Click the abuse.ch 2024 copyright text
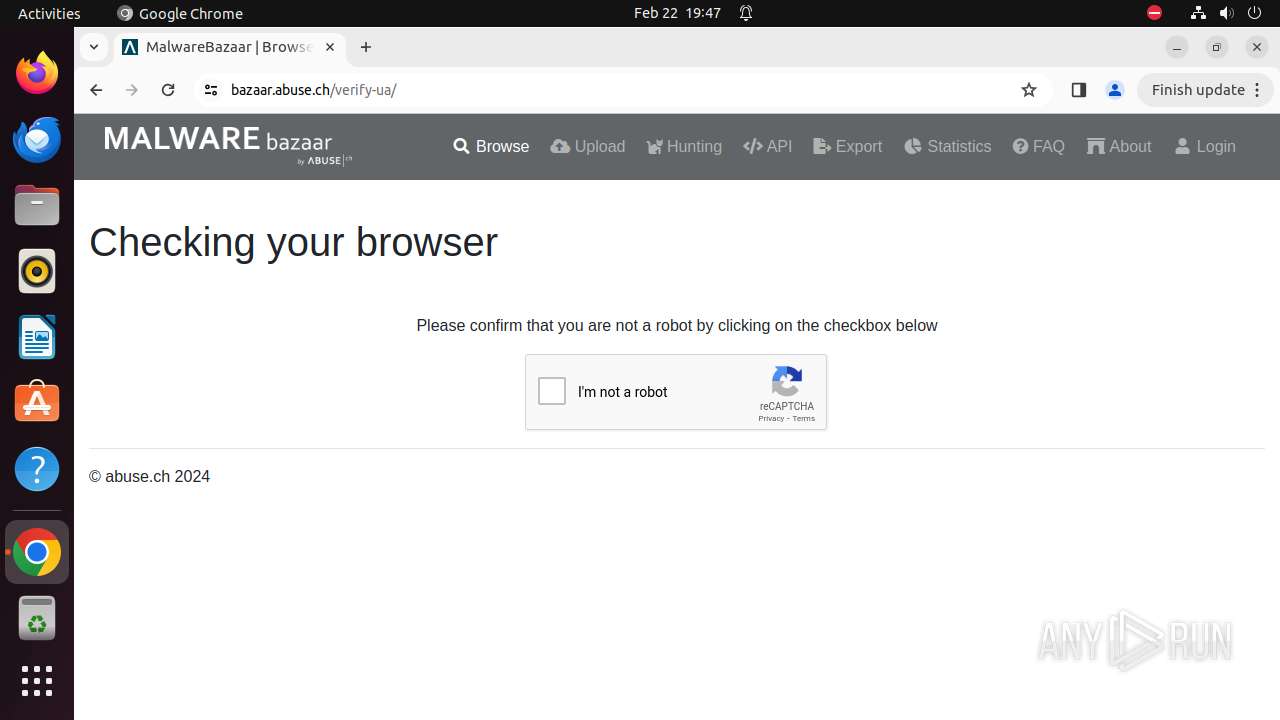This screenshot has width=1280, height=720. [149, 477]
